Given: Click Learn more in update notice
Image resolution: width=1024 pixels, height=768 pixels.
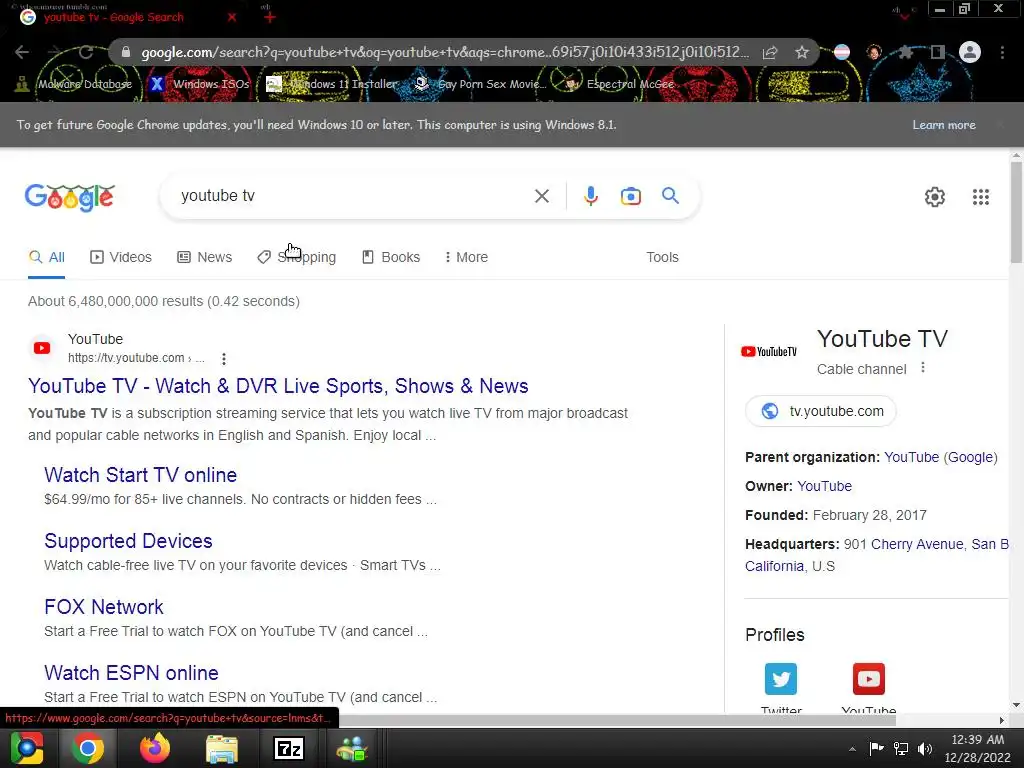Looking at the screenshot, I should tap(944, 125).
